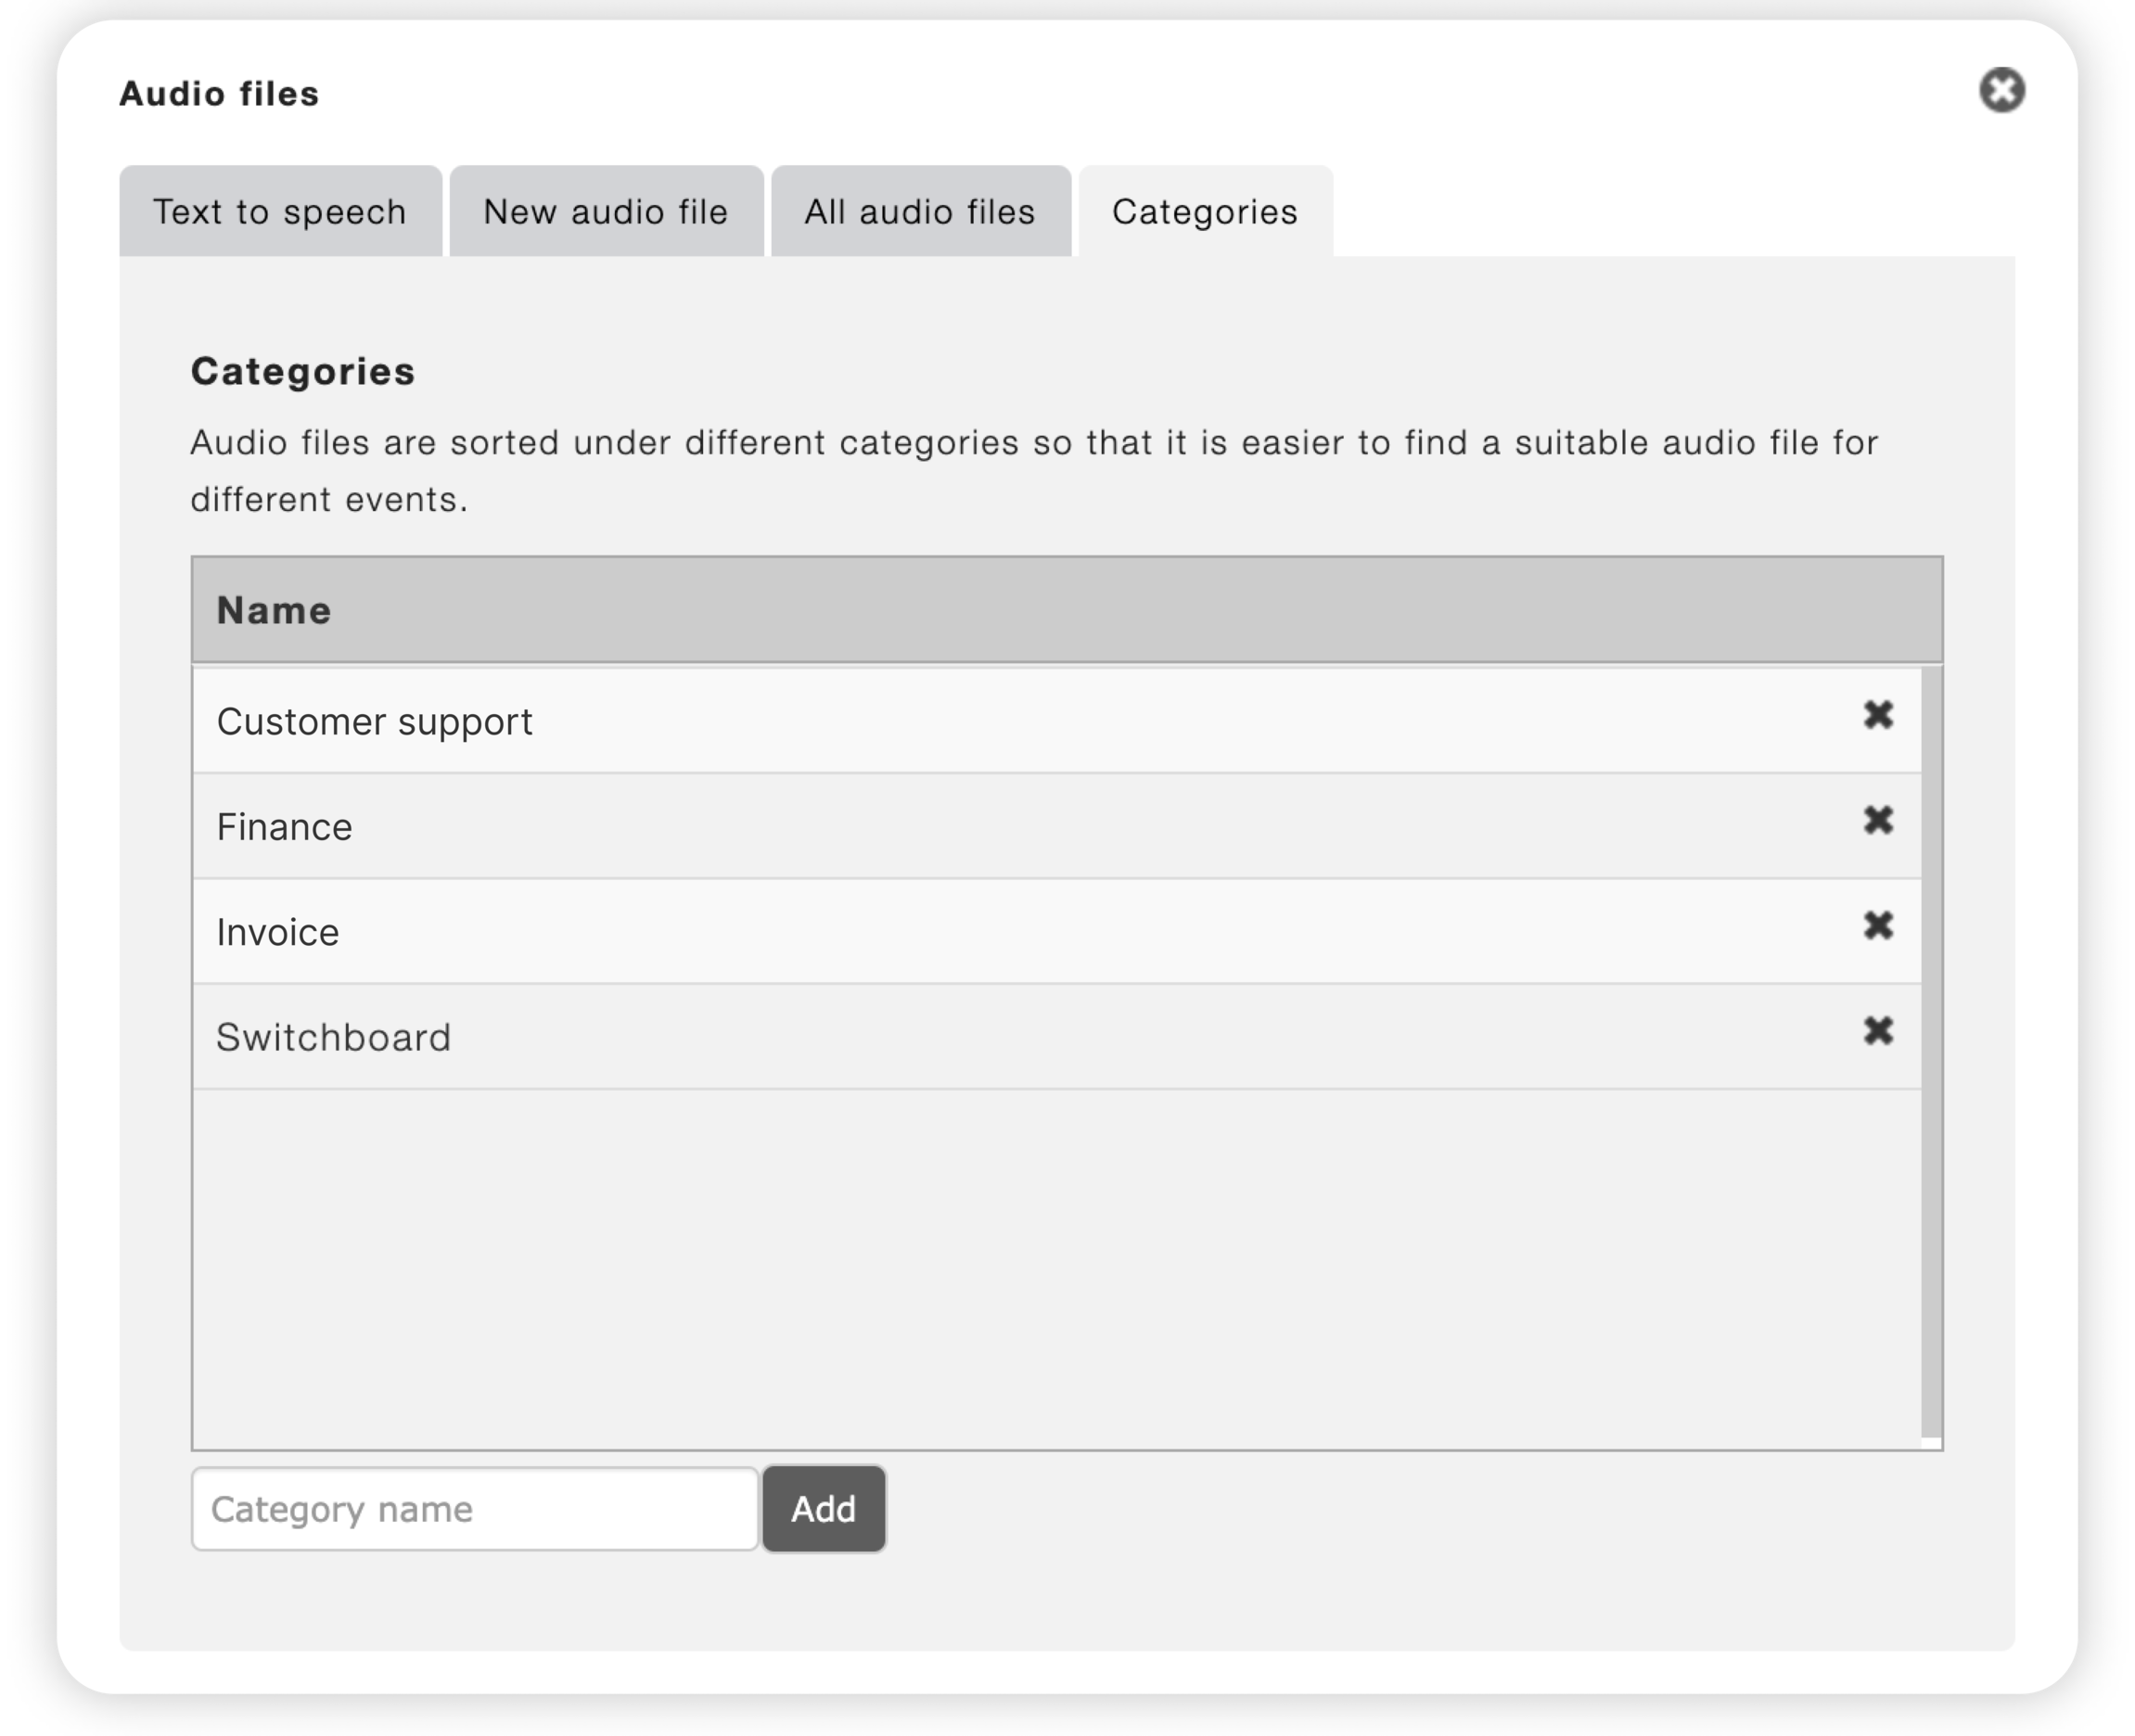Remove the Switchboard category
Image resolution: width=2135 pixels, height=1736 pixels.
(1878, 1030)
